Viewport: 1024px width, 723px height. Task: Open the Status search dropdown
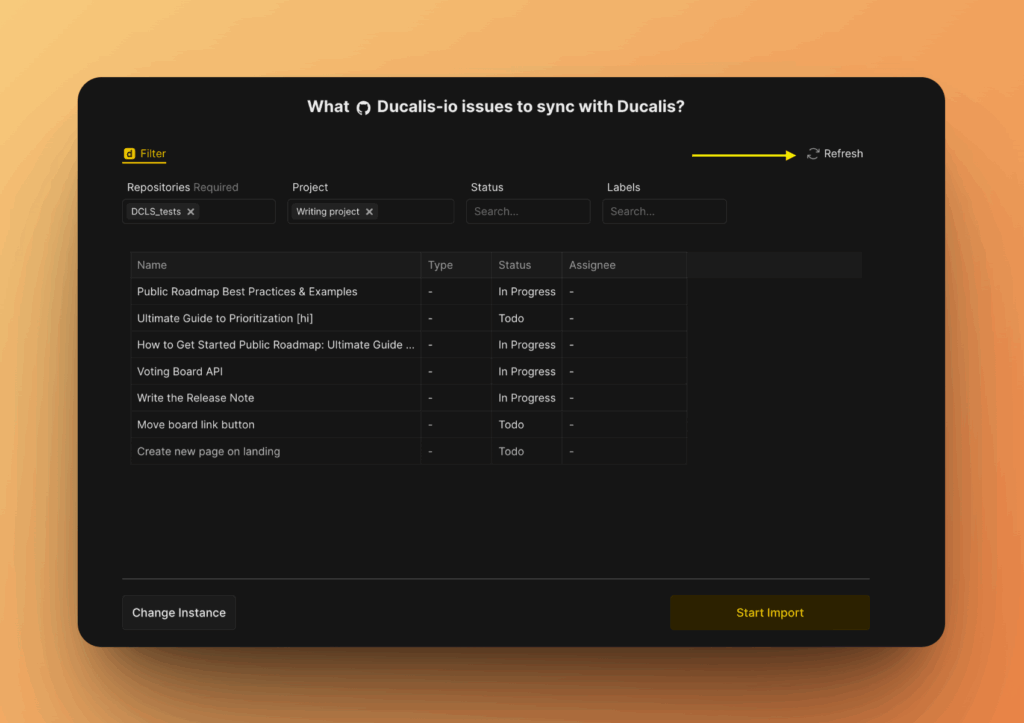528,211
